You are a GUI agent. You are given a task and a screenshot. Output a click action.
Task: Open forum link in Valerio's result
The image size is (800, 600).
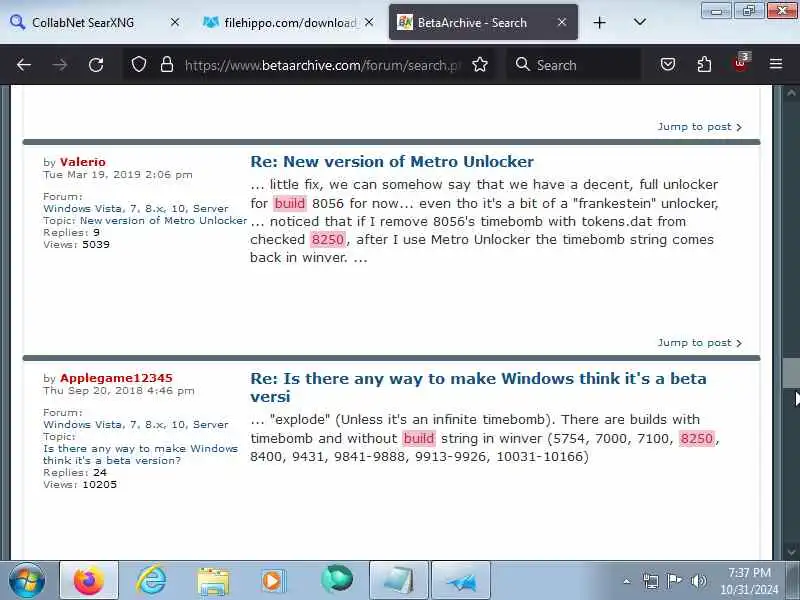click(x=136, y=209)
